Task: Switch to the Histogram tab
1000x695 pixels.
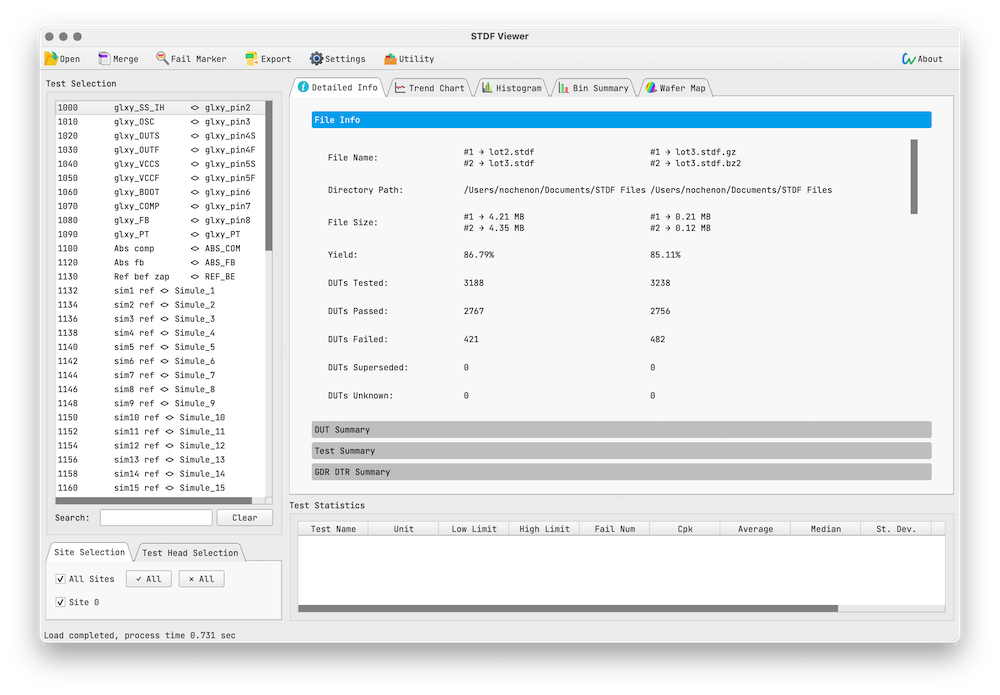Action: pyautogui.click(x=511, y=88)
